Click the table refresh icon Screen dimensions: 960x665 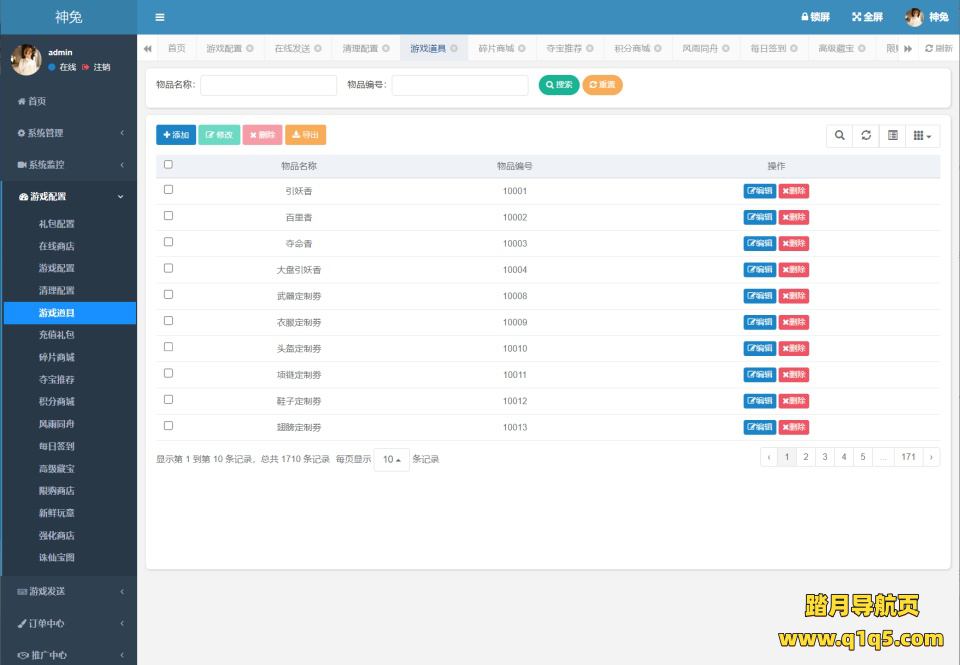point(867,136)
